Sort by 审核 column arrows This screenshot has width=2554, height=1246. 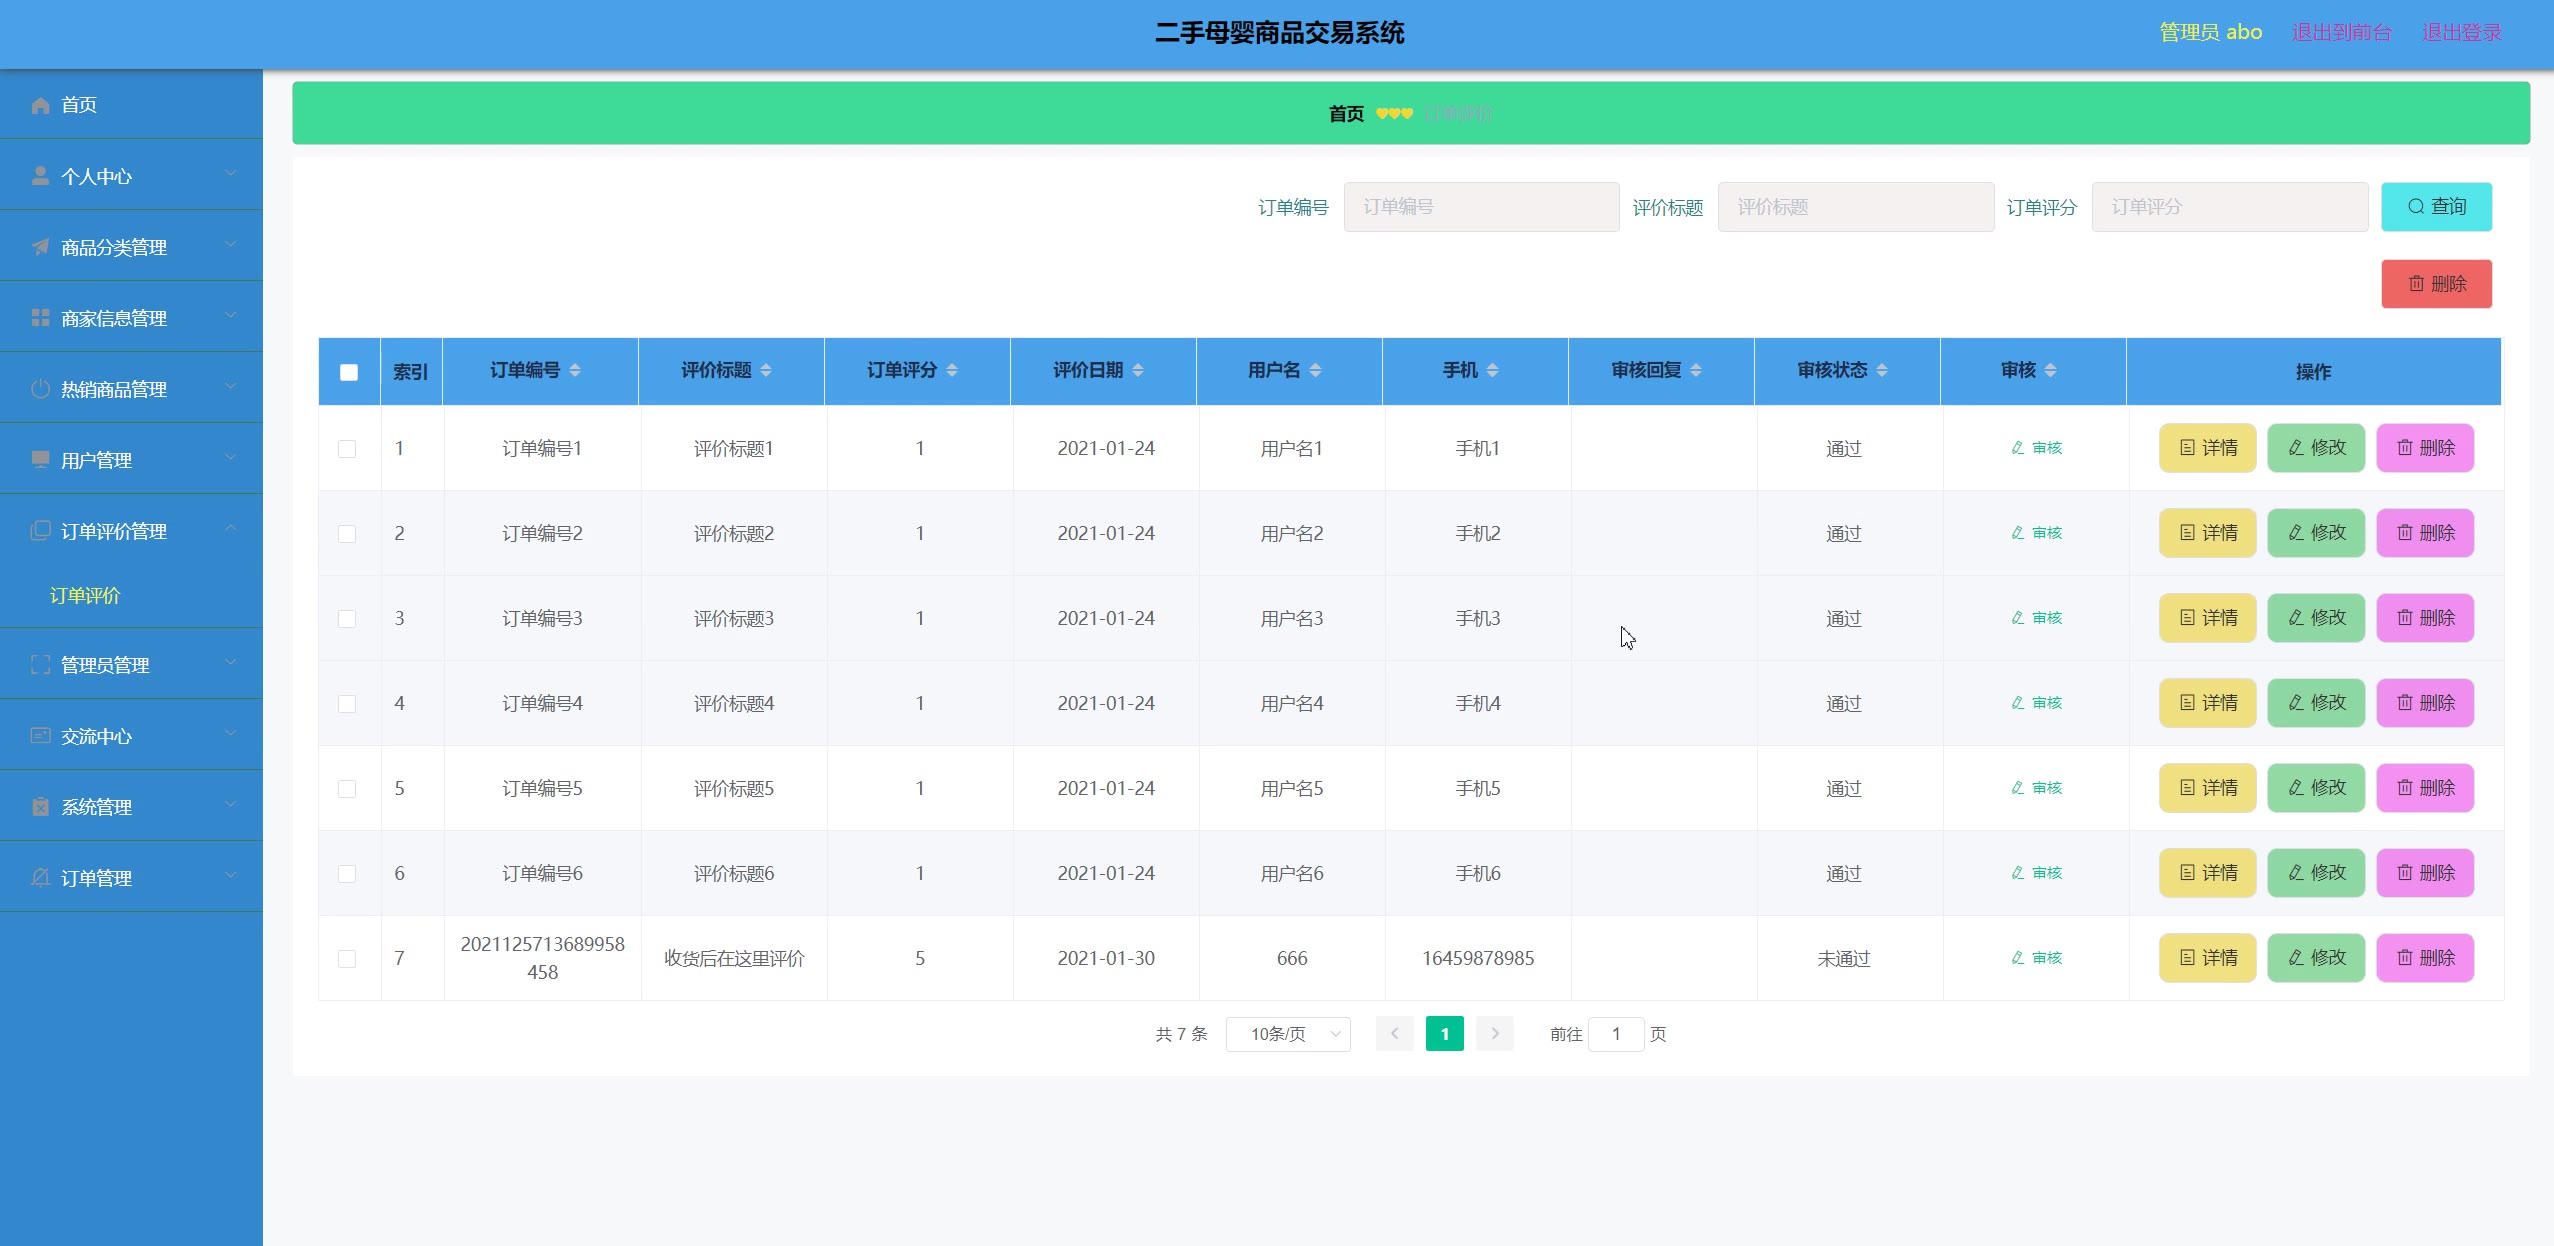[2051, 371]
